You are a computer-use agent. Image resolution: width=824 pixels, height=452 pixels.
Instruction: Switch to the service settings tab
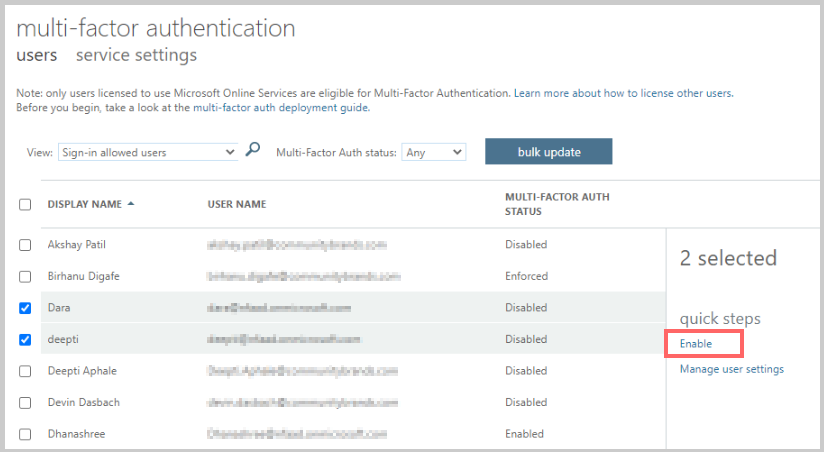tap(137, 55)
